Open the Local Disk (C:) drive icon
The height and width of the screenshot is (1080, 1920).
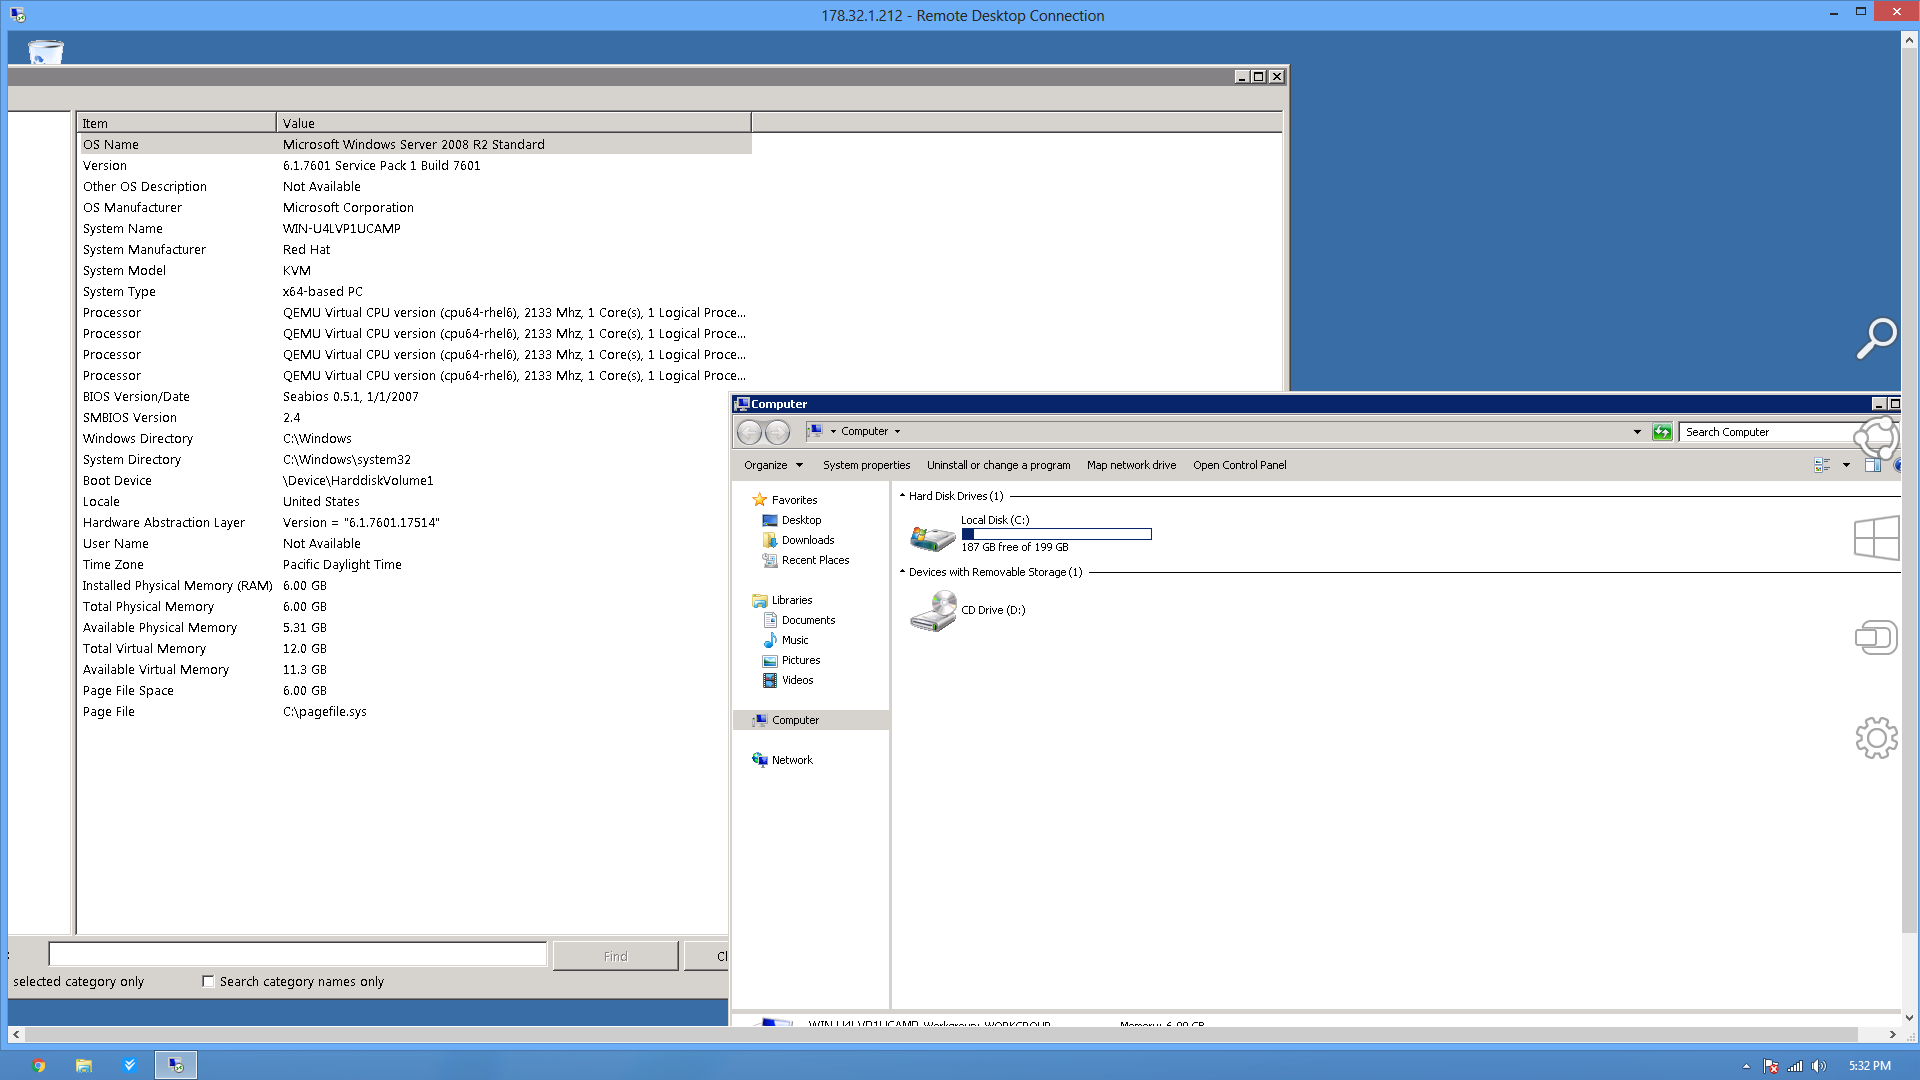coord(932,537)
